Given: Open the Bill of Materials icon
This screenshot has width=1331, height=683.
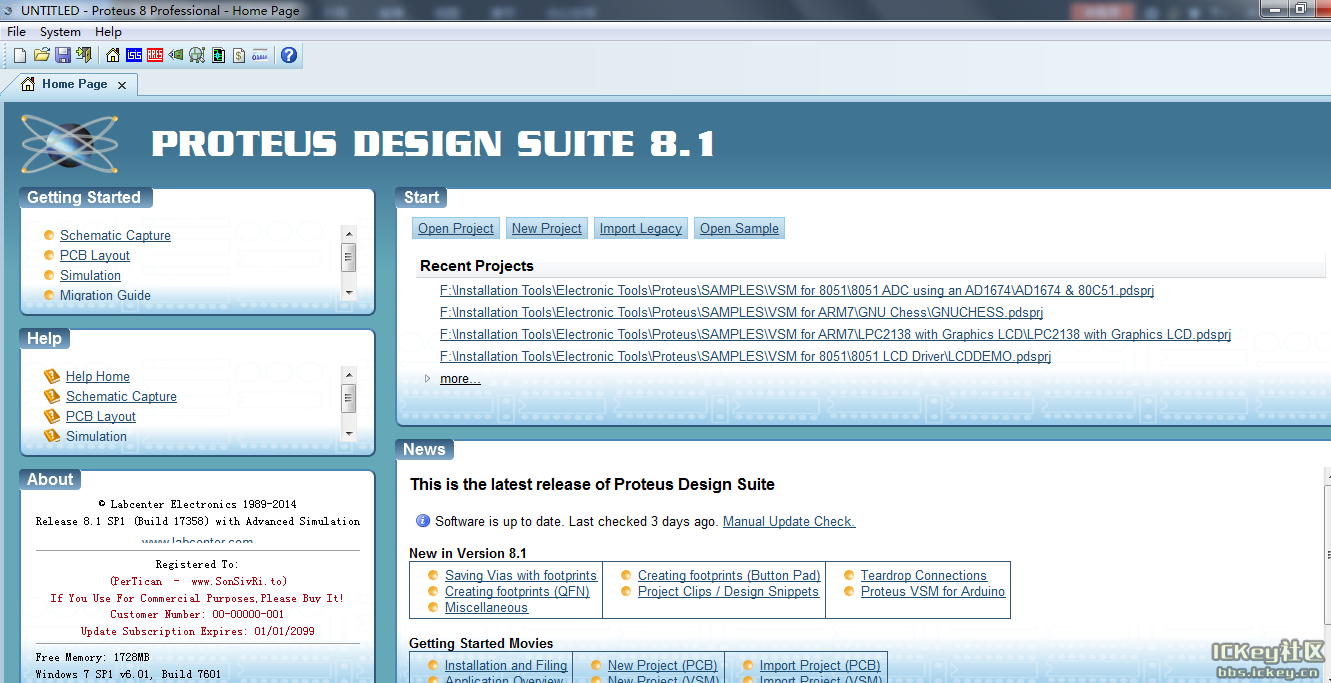Looking at the screenshot, I should (239, 55).
